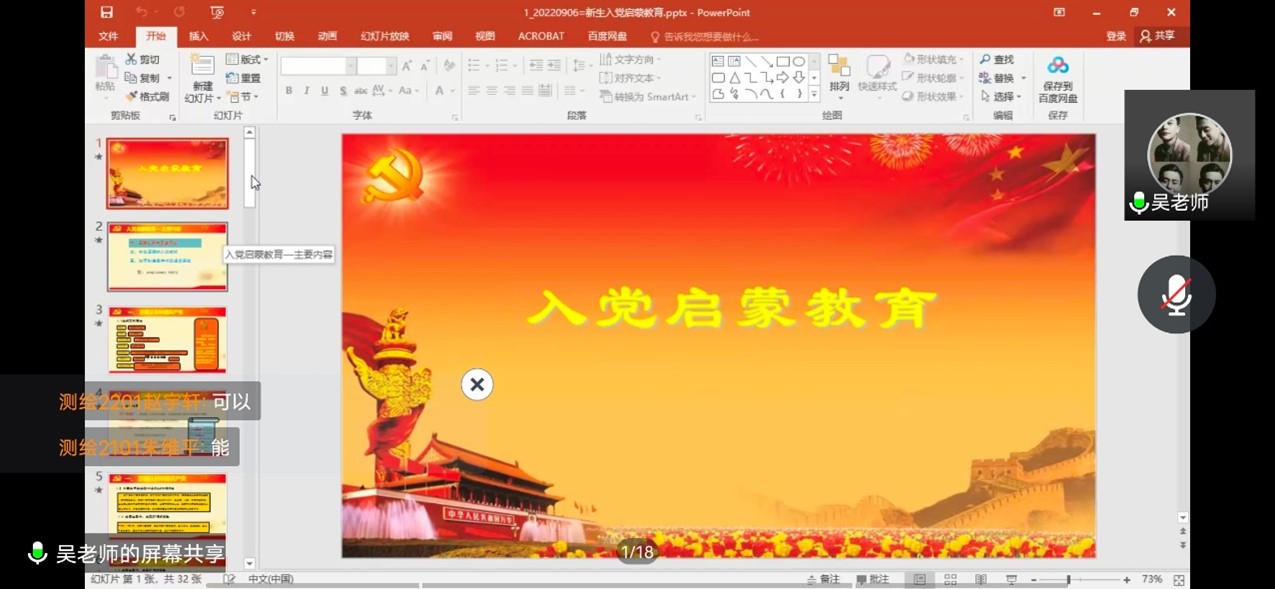Select the oval shape in shapes gallery
The image size is (1275, 589).
799,61
